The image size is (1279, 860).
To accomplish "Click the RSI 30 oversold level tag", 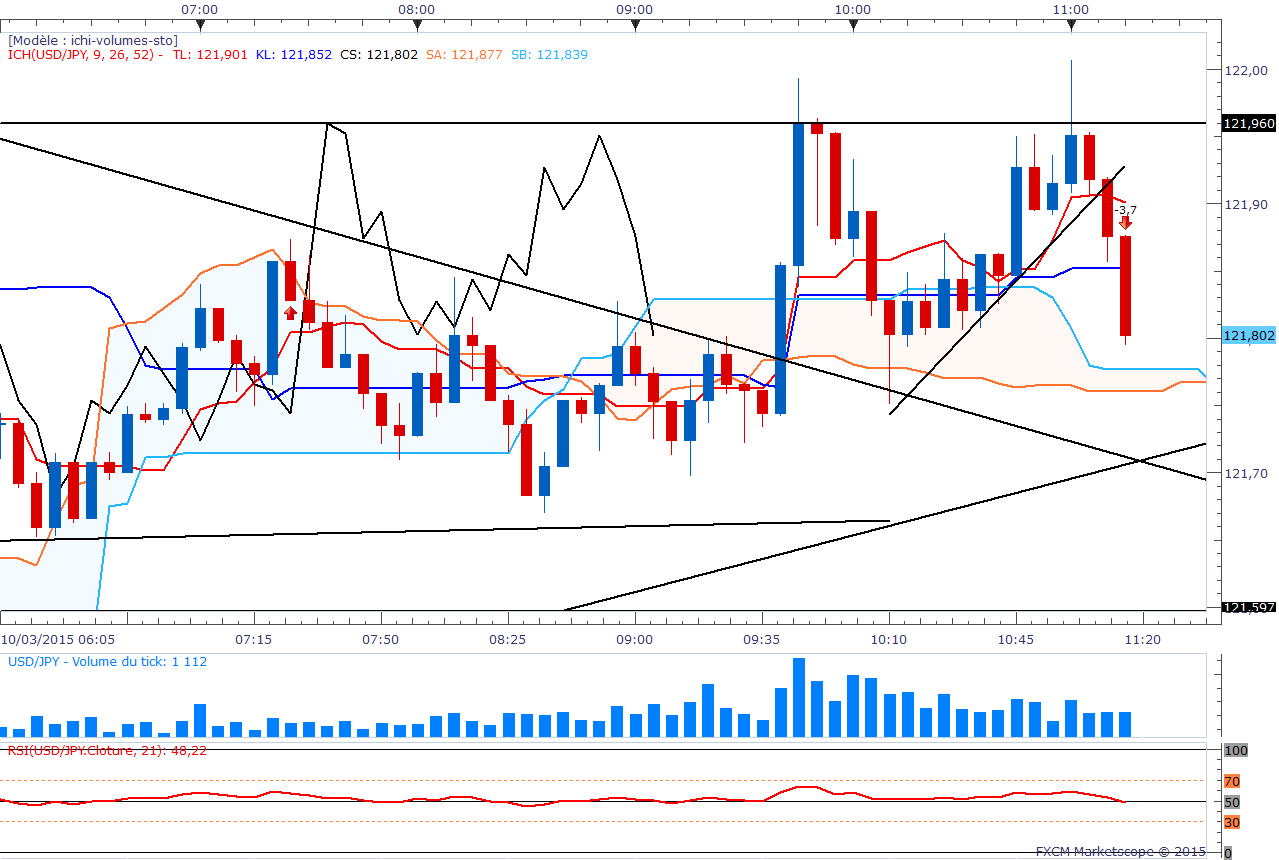I will pos(1232,822).
